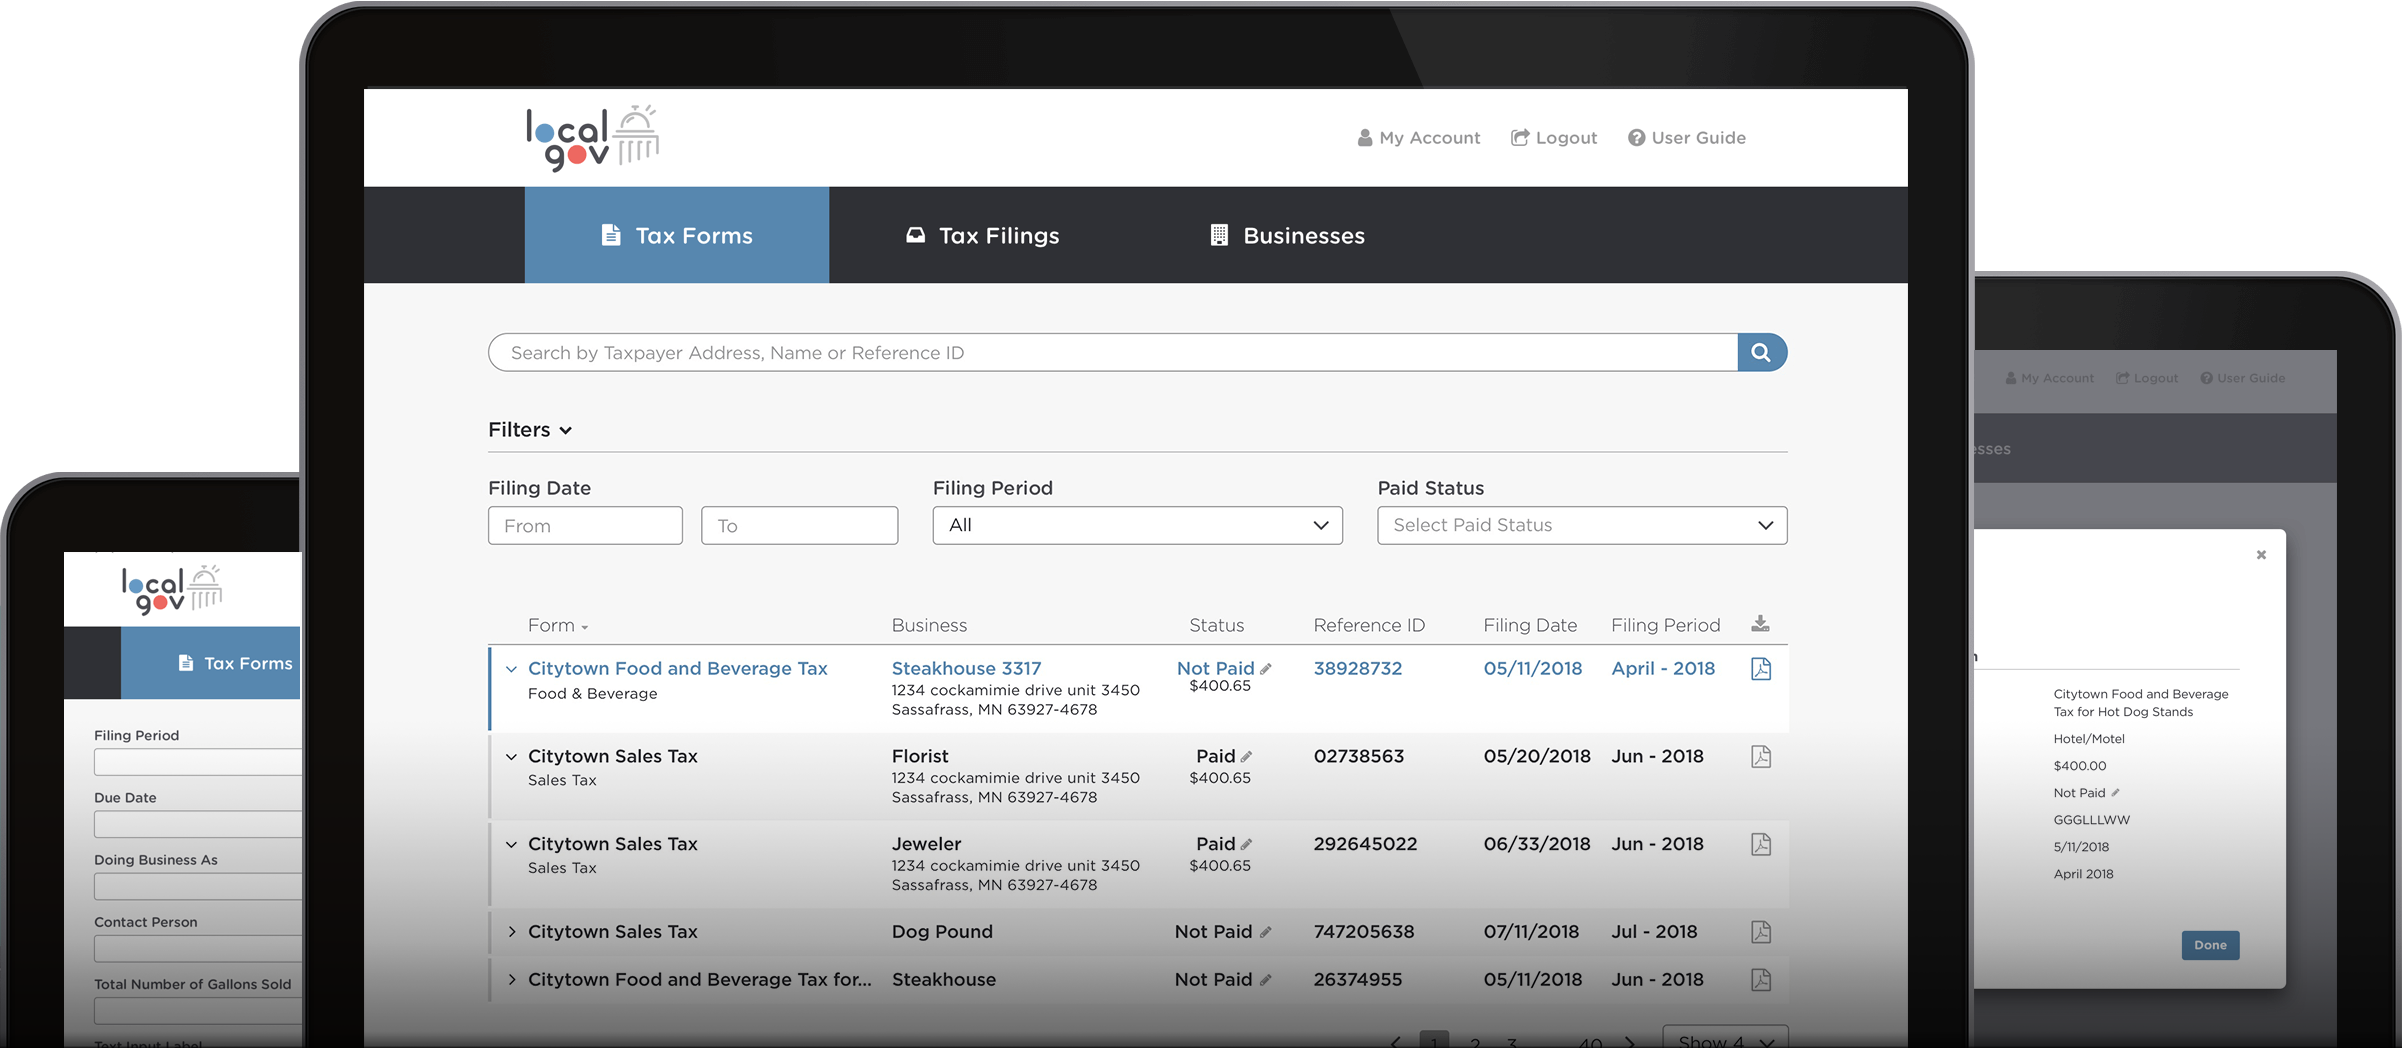
Task: Edit the Not Paid status for Dog Pound
Action: click(1264, 931)
